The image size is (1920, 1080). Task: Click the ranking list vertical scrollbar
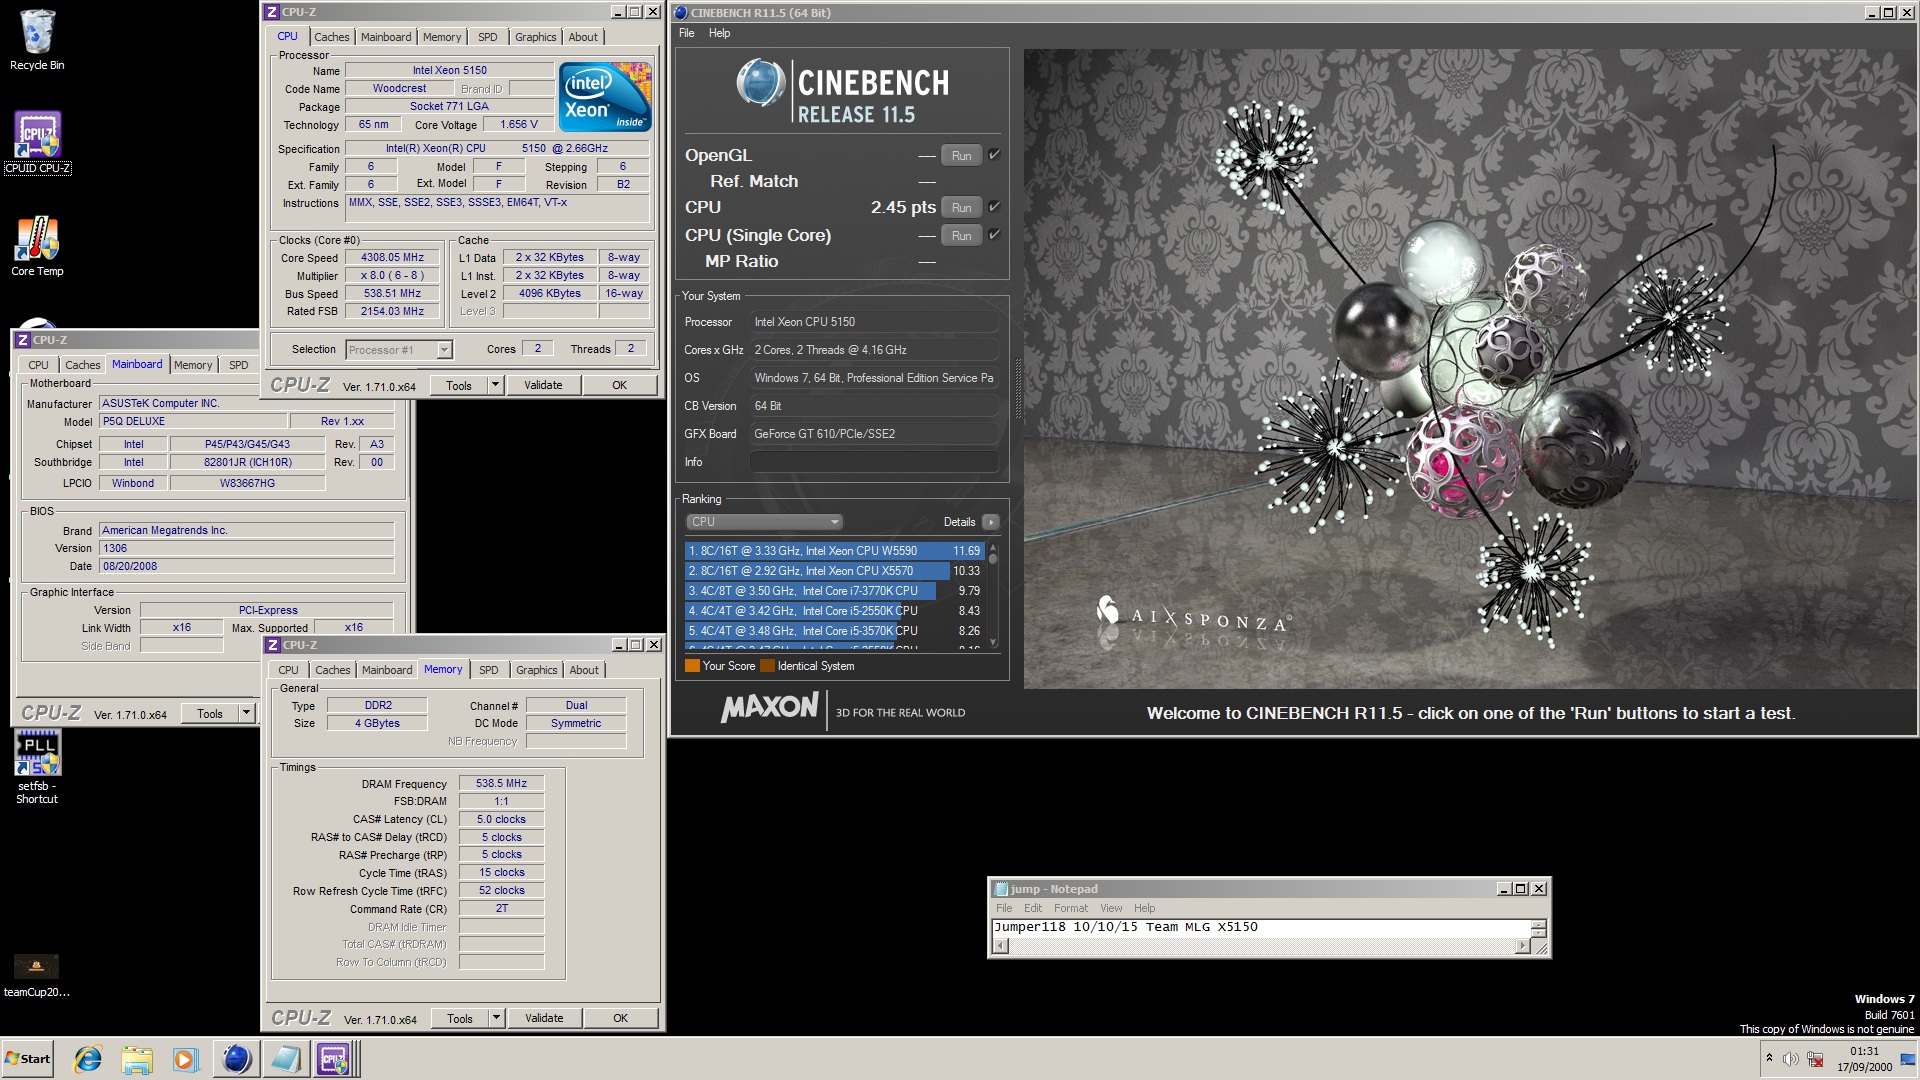[993, 596]
